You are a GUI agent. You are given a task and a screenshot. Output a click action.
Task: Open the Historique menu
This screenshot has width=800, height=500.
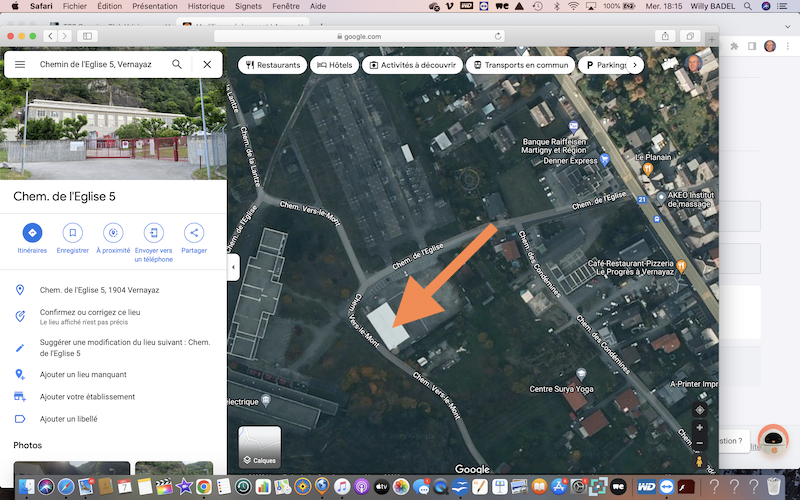tap(206, 6)
